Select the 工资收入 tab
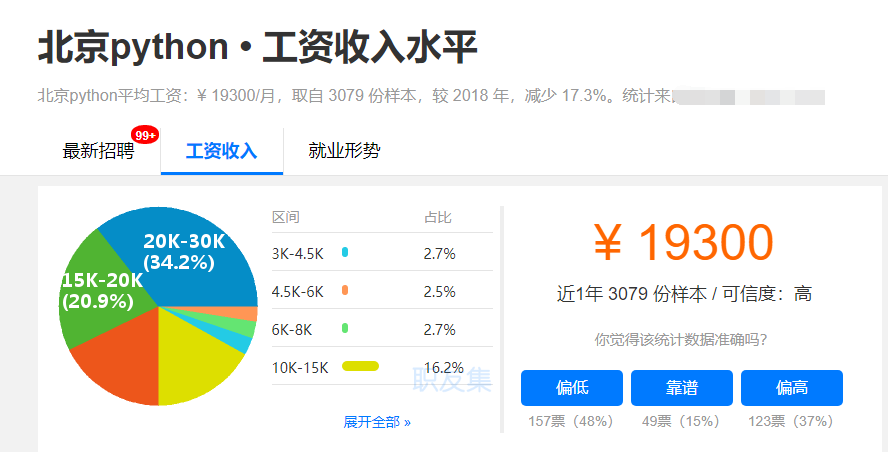The height and width of the screenshot is (452, 888). pyautogui.click(x=221, y=151)
